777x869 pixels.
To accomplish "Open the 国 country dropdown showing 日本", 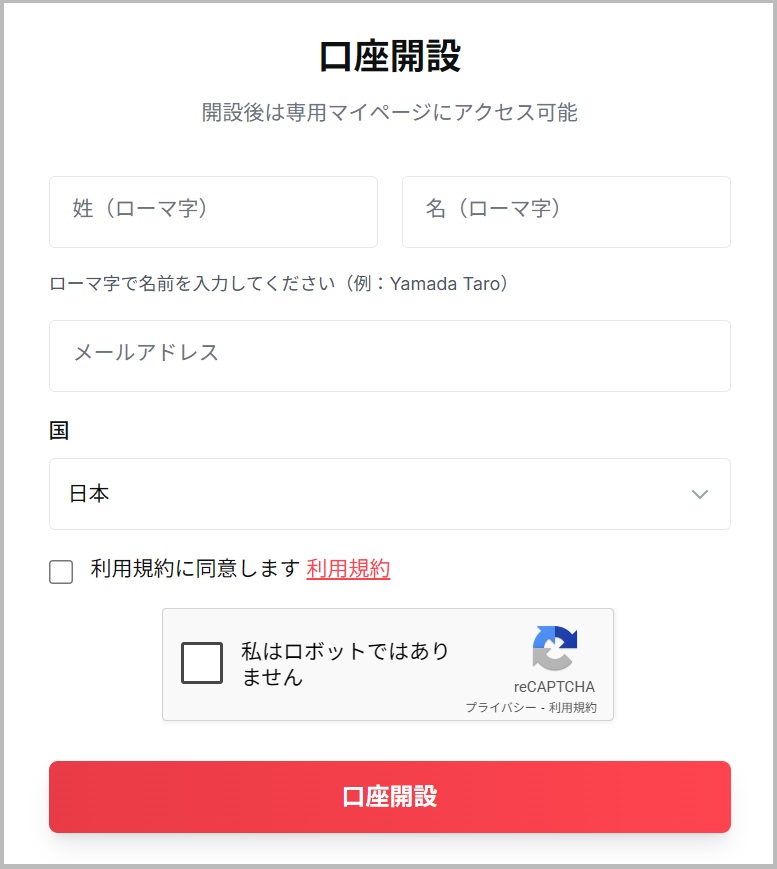I will click(389, 494).
